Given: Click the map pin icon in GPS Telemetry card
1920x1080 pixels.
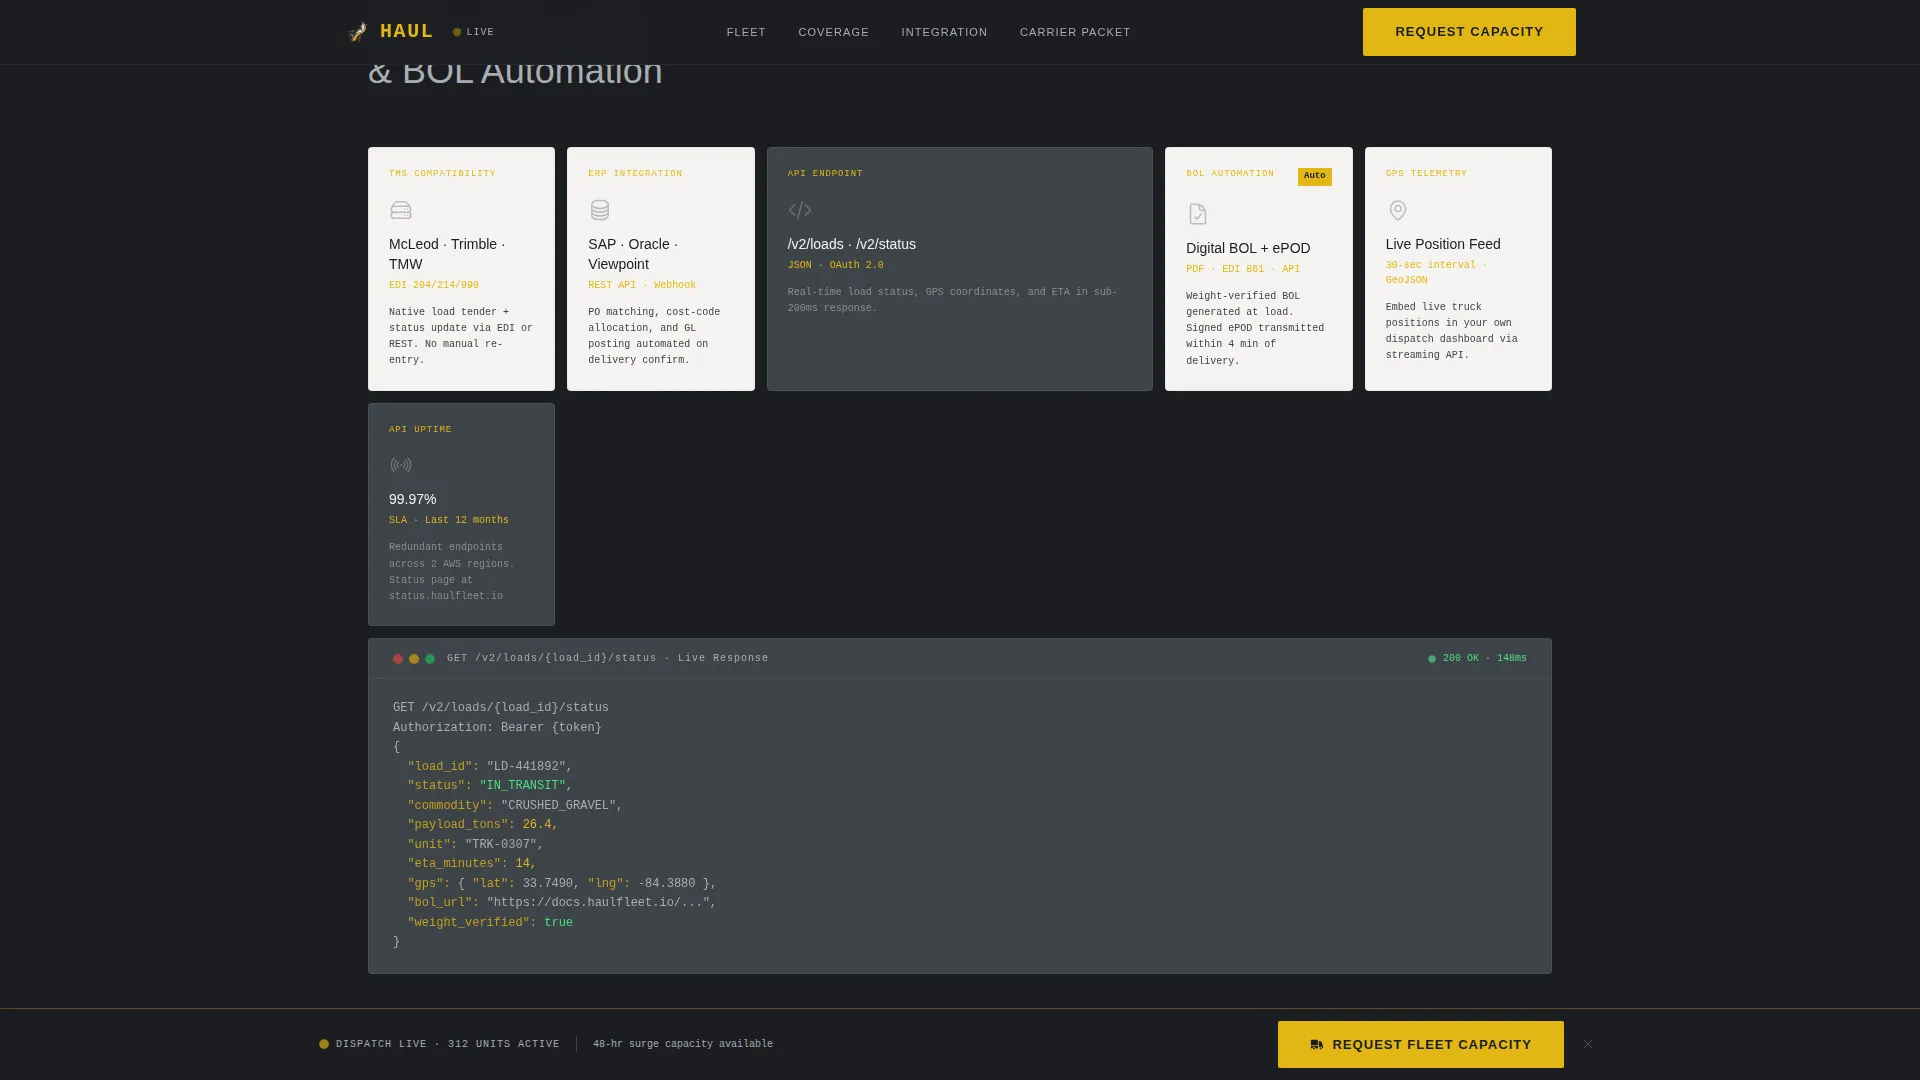Looking at the screenshot, I should [1398, 210].
